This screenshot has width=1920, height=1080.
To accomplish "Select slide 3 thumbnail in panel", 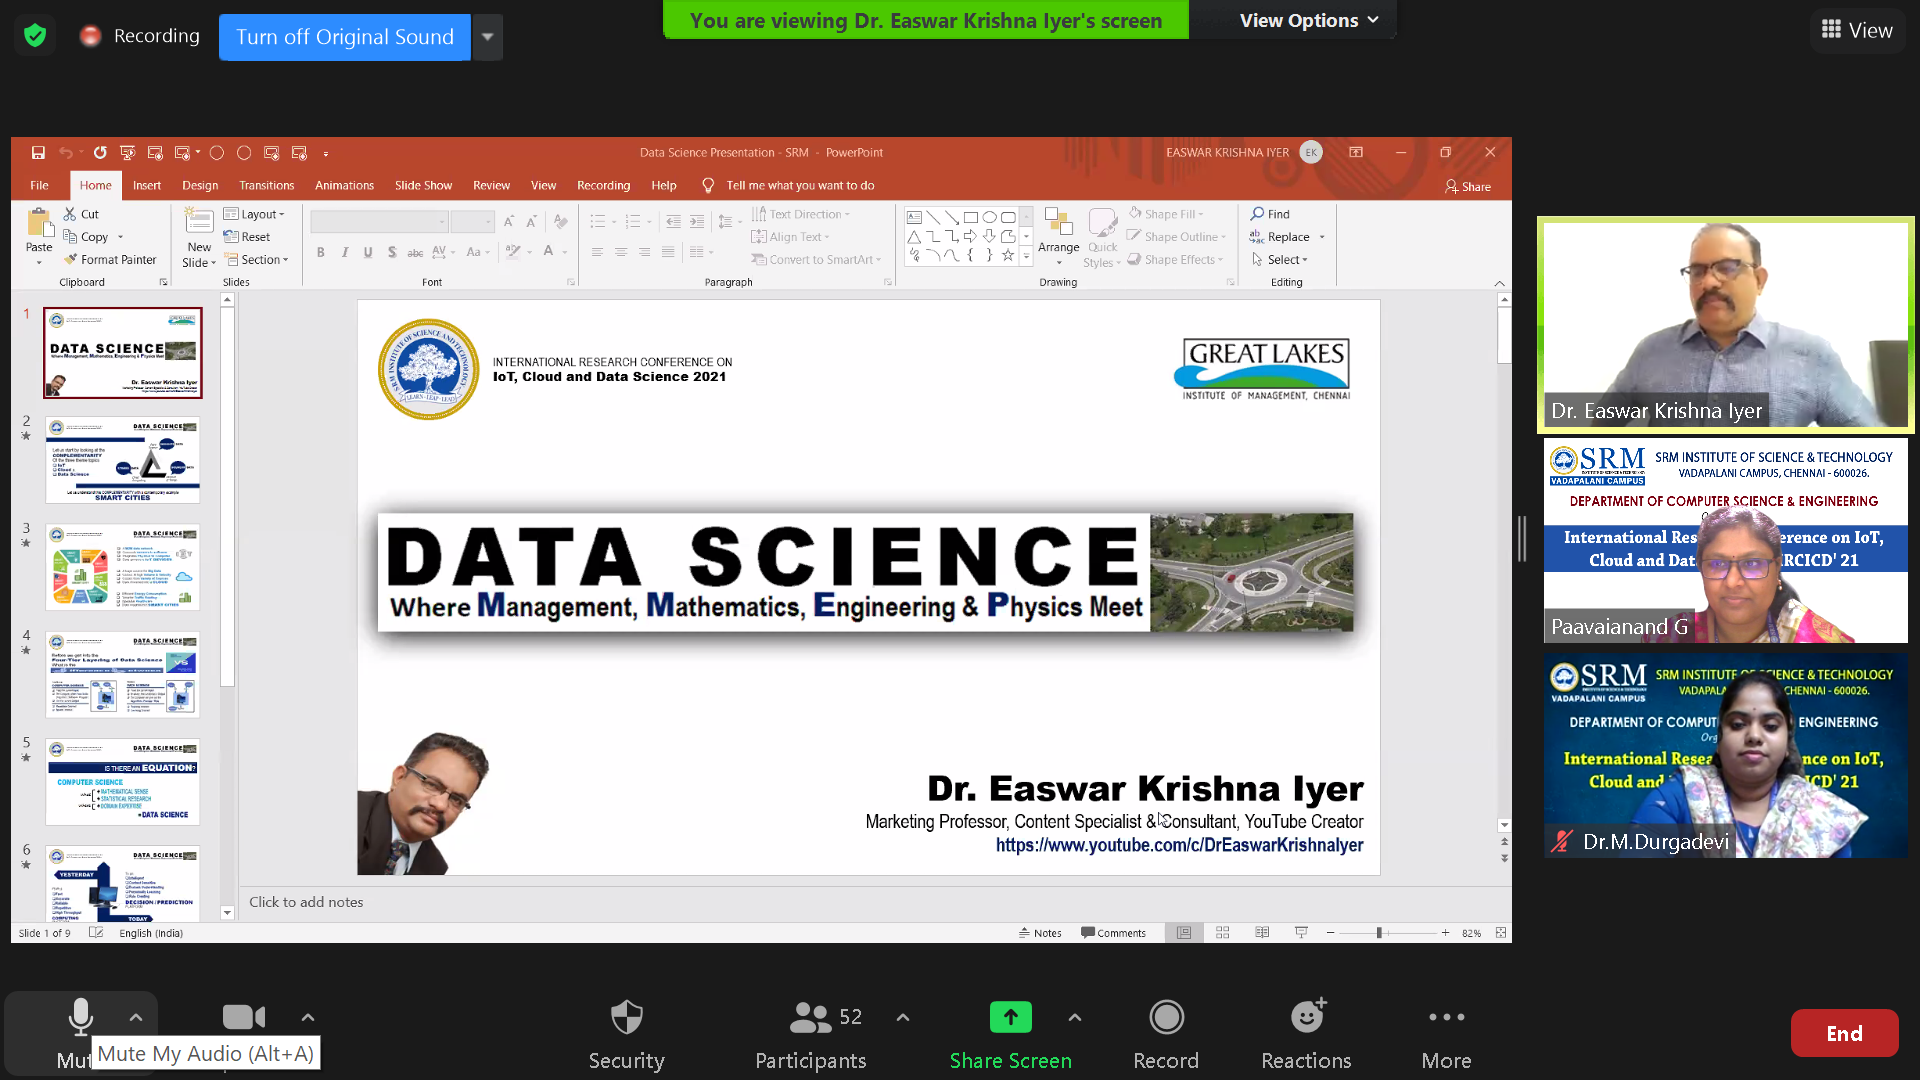I will [x=122, y=567].
